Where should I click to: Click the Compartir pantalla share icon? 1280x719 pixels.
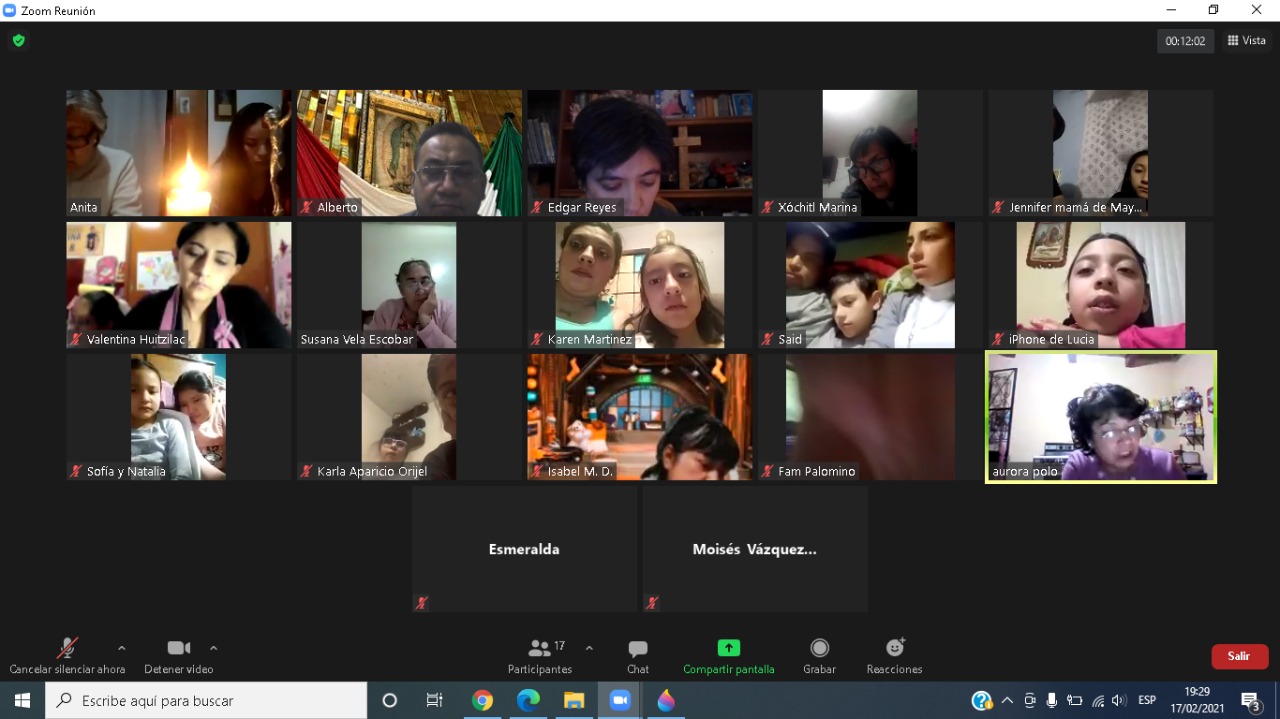coord(729,648)
